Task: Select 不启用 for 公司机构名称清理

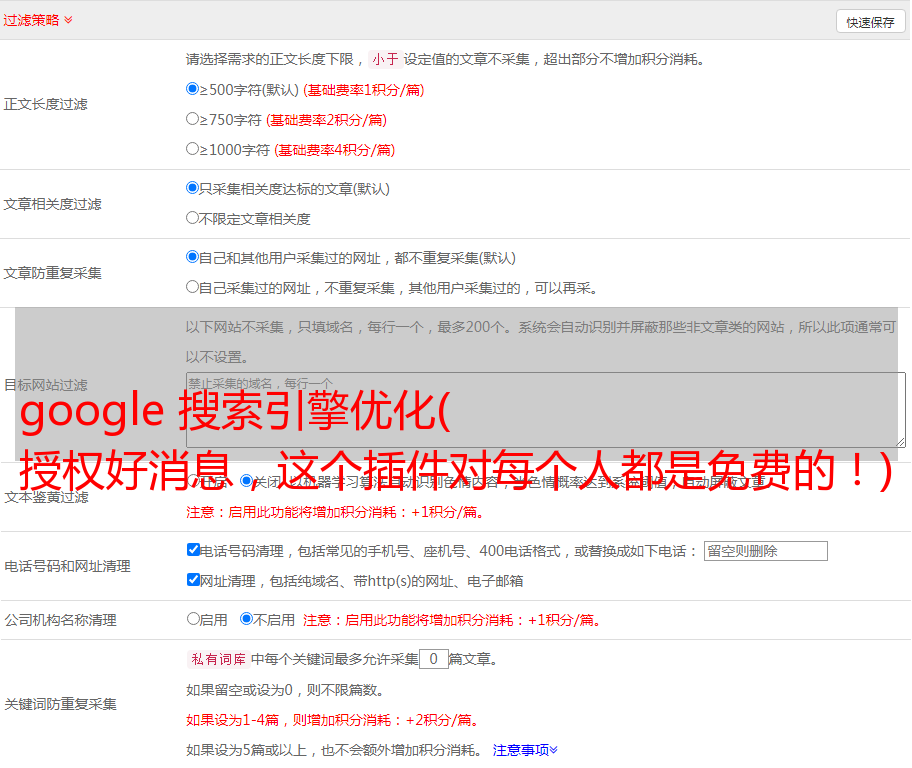Action: click(x=247, y=618)
